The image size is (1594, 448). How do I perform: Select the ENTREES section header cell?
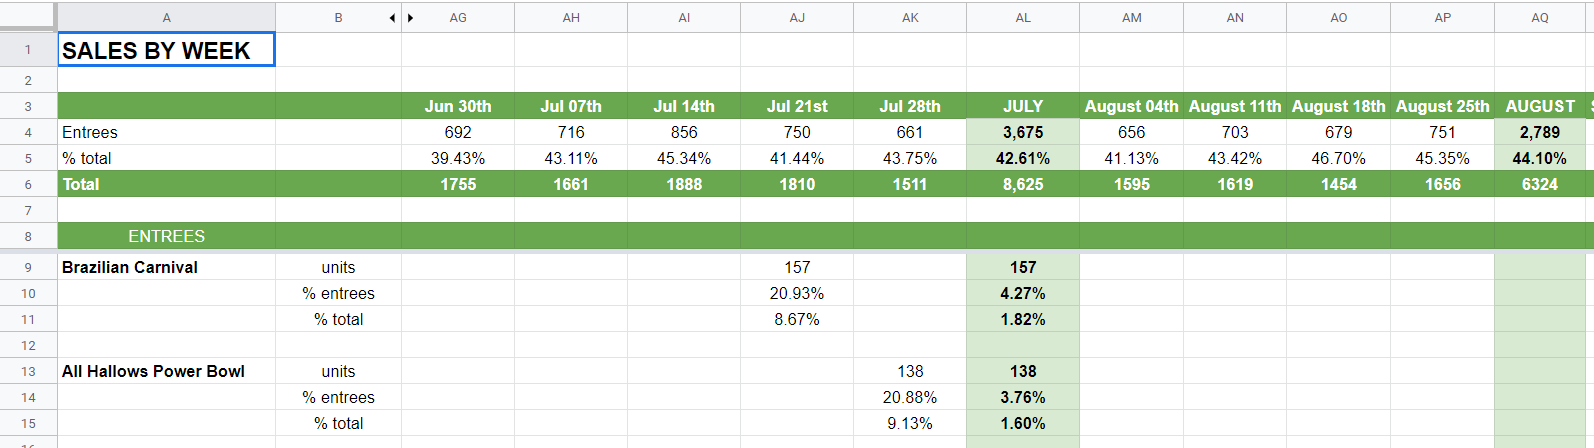coord(166,236)
